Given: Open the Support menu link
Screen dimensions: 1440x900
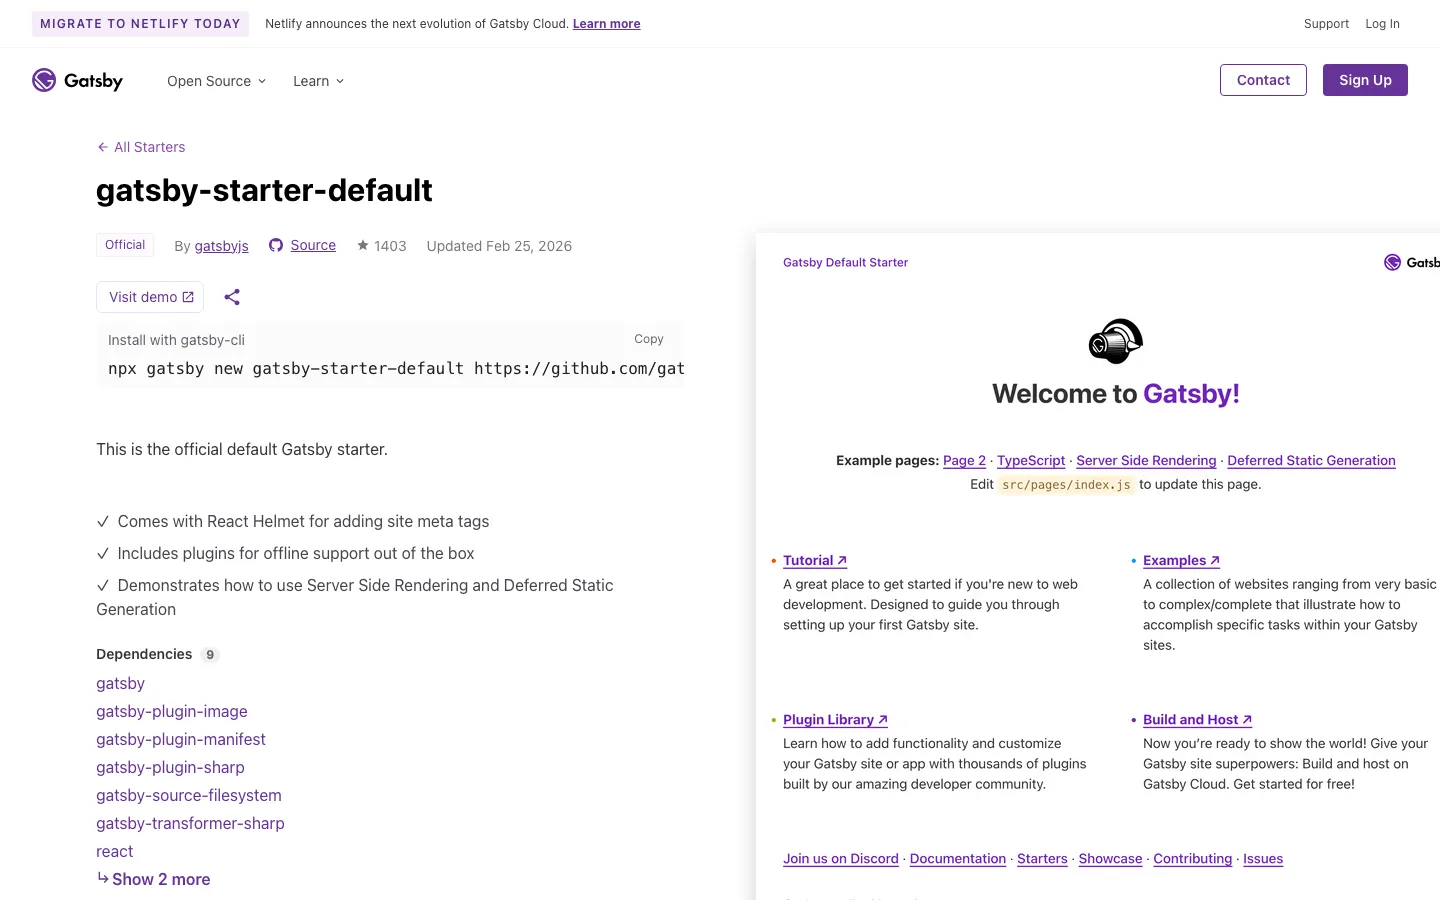Looking at the screenshot, I should 1326,24.
